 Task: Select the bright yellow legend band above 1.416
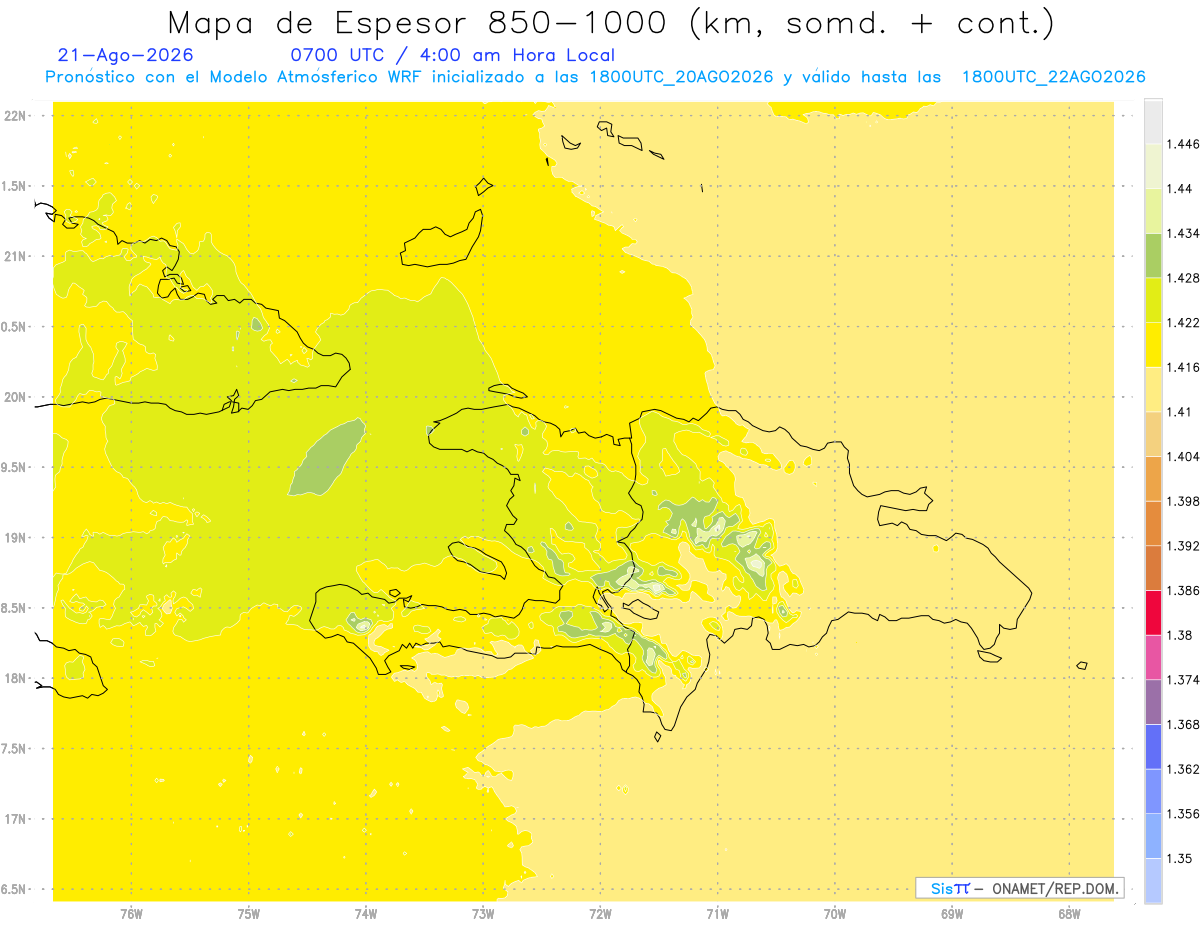pyautogui.click(x=1153, y=344)
